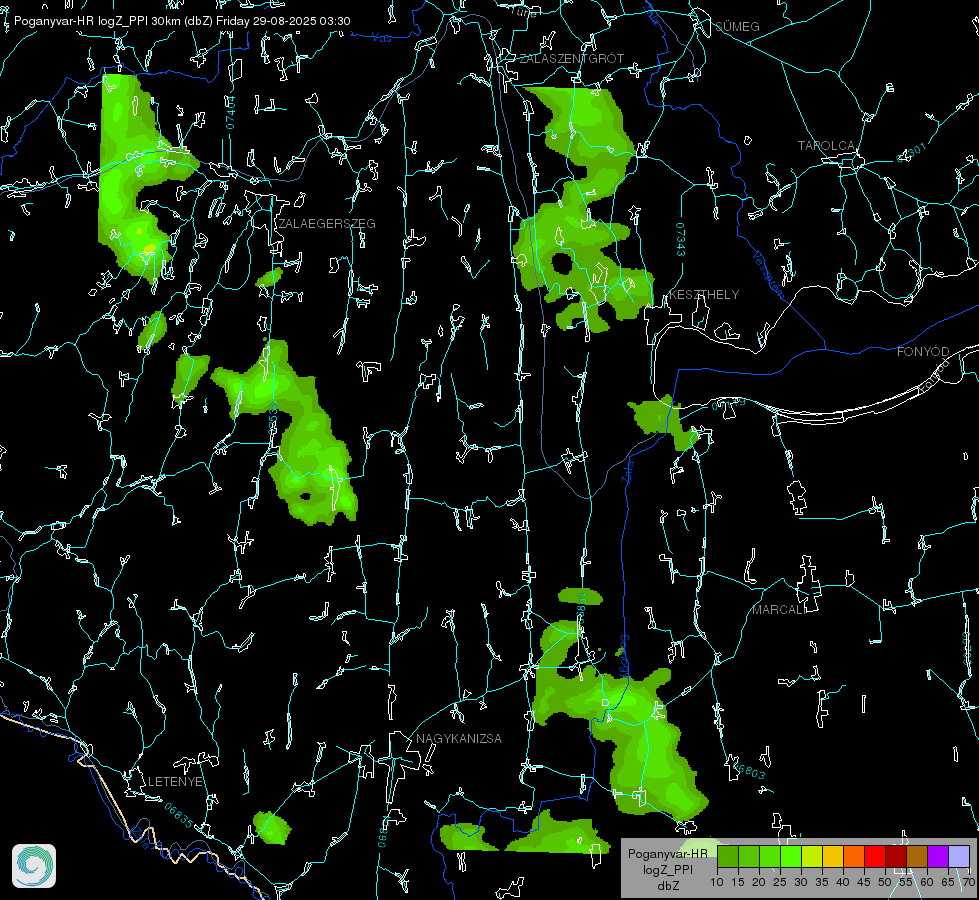Click the LETENYE town label
Viewport: 979px width, 900px height.
pyautogui.click(x=175, y=782)
